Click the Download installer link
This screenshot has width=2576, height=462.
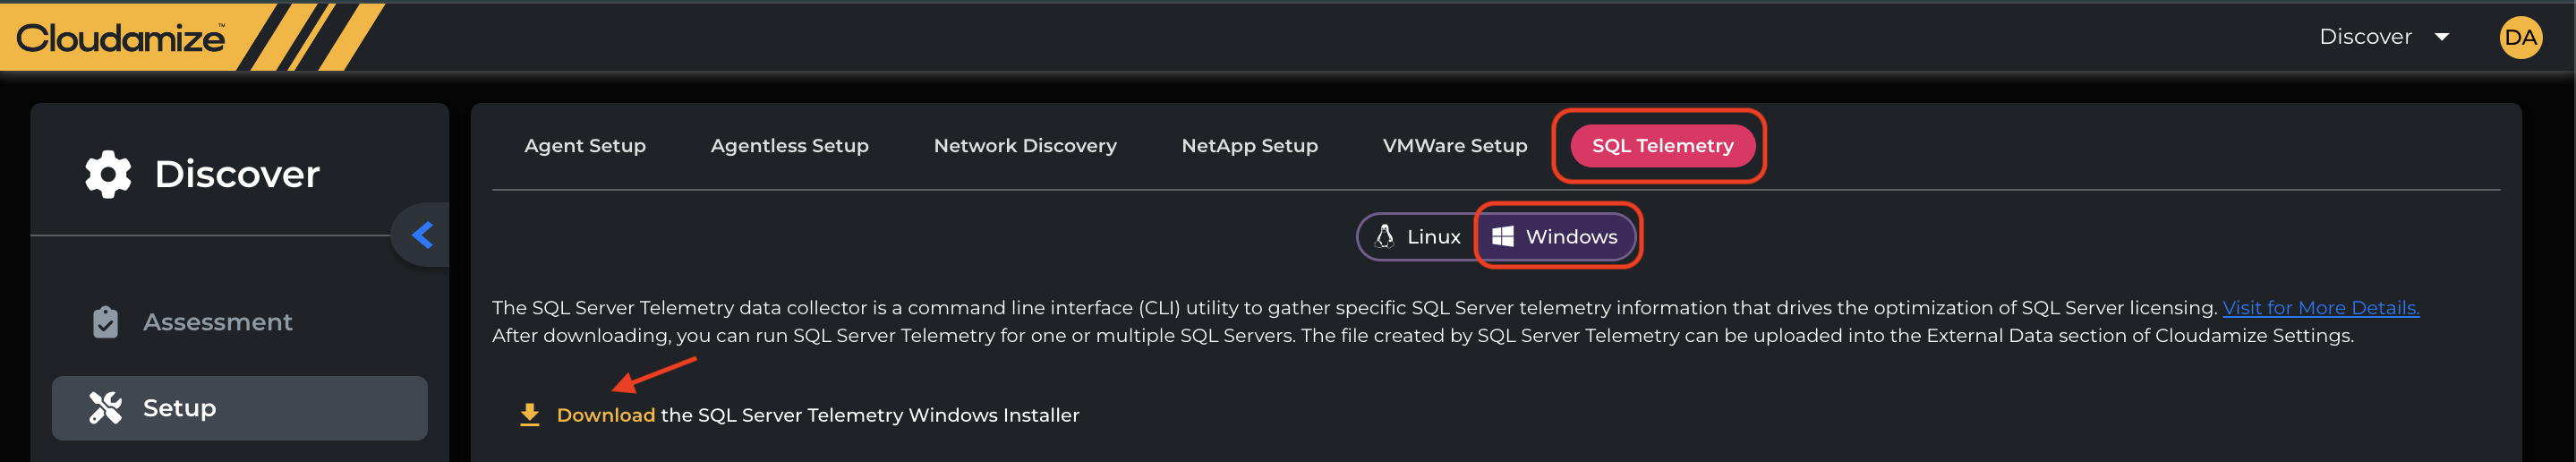tap(605, 415)
